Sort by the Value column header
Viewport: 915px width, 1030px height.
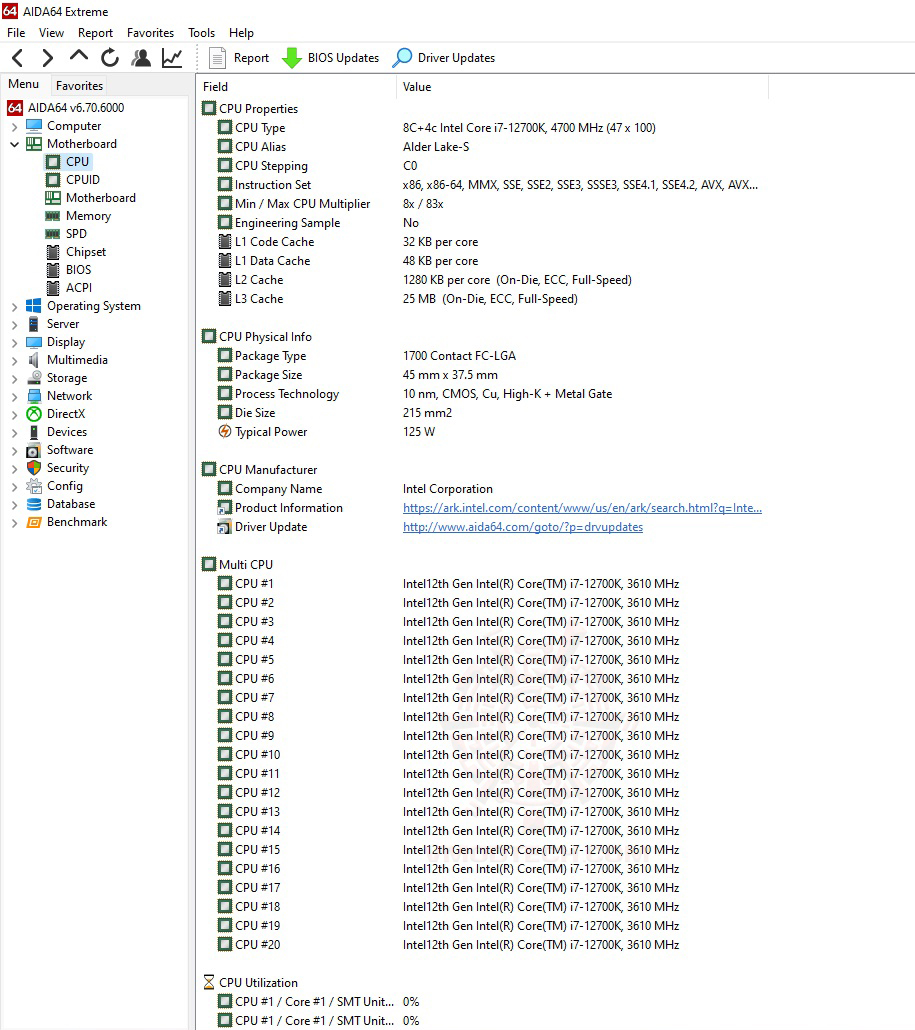pos(582,87)
